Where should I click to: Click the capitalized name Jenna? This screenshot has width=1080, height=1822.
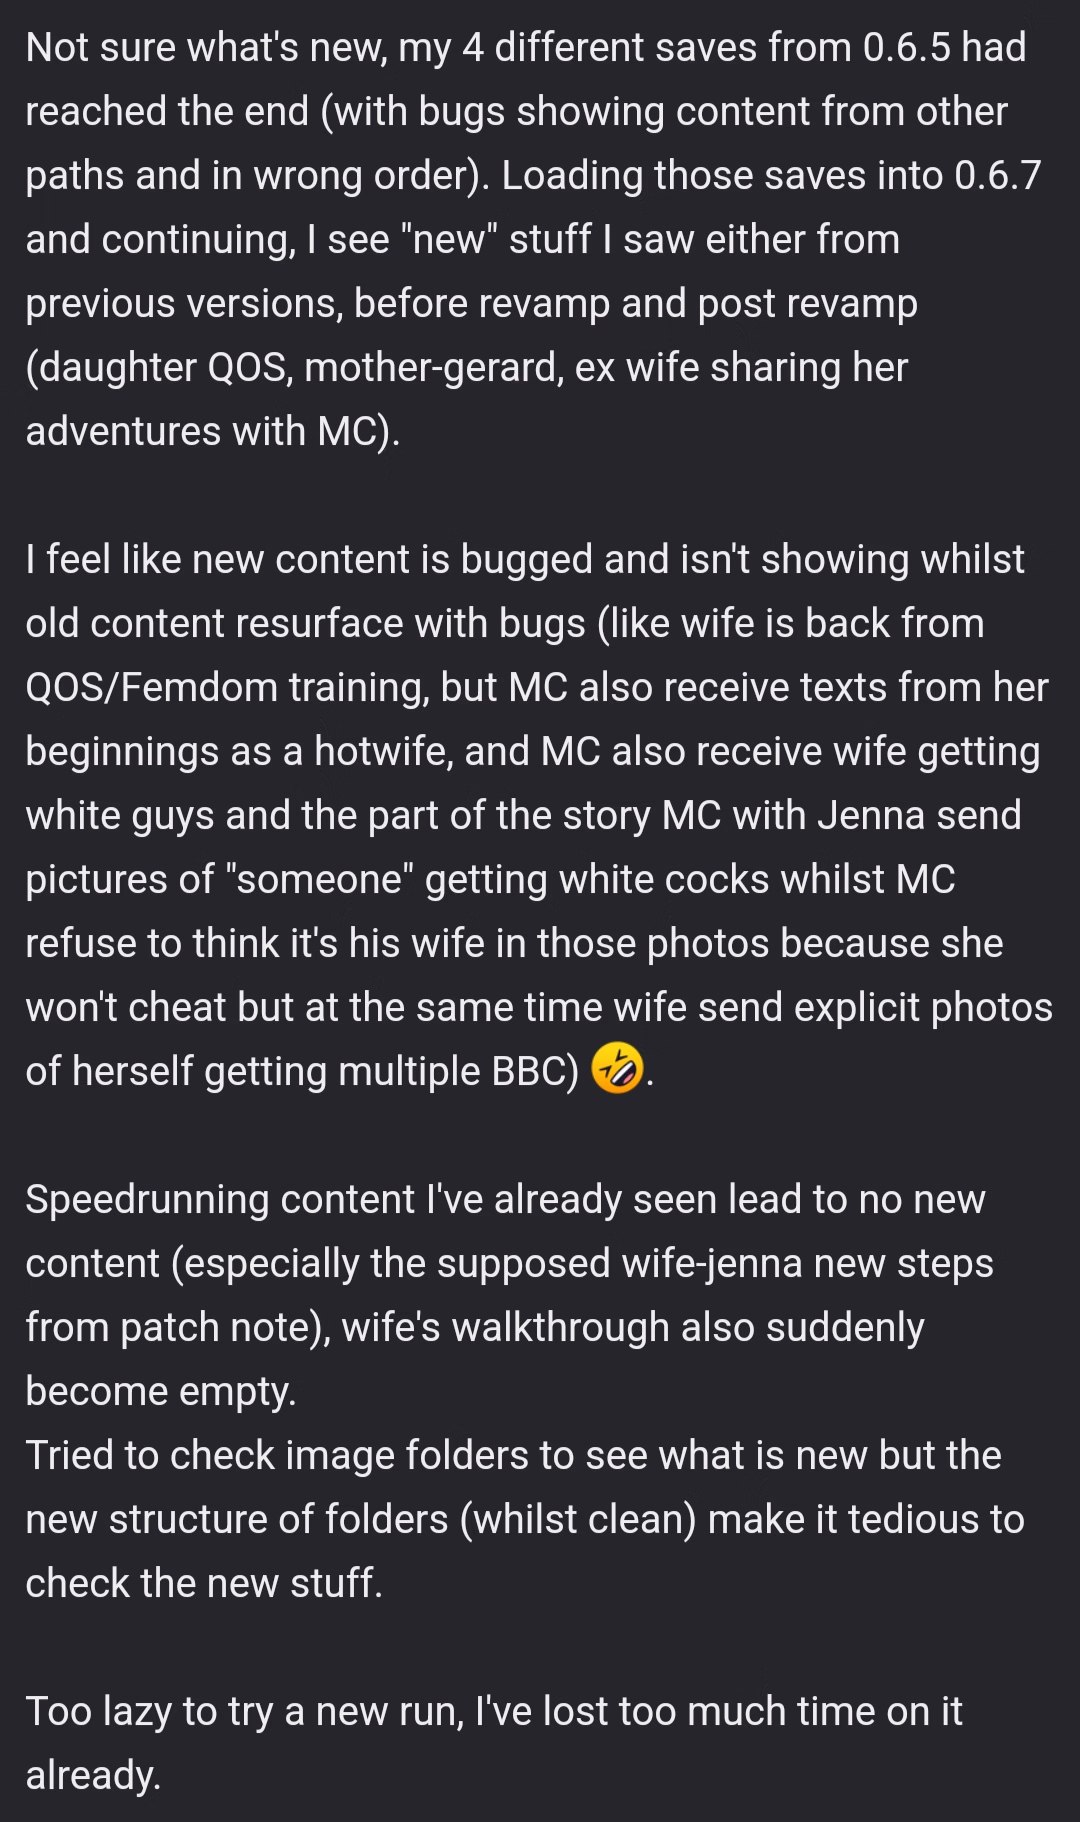click(871, 815)
